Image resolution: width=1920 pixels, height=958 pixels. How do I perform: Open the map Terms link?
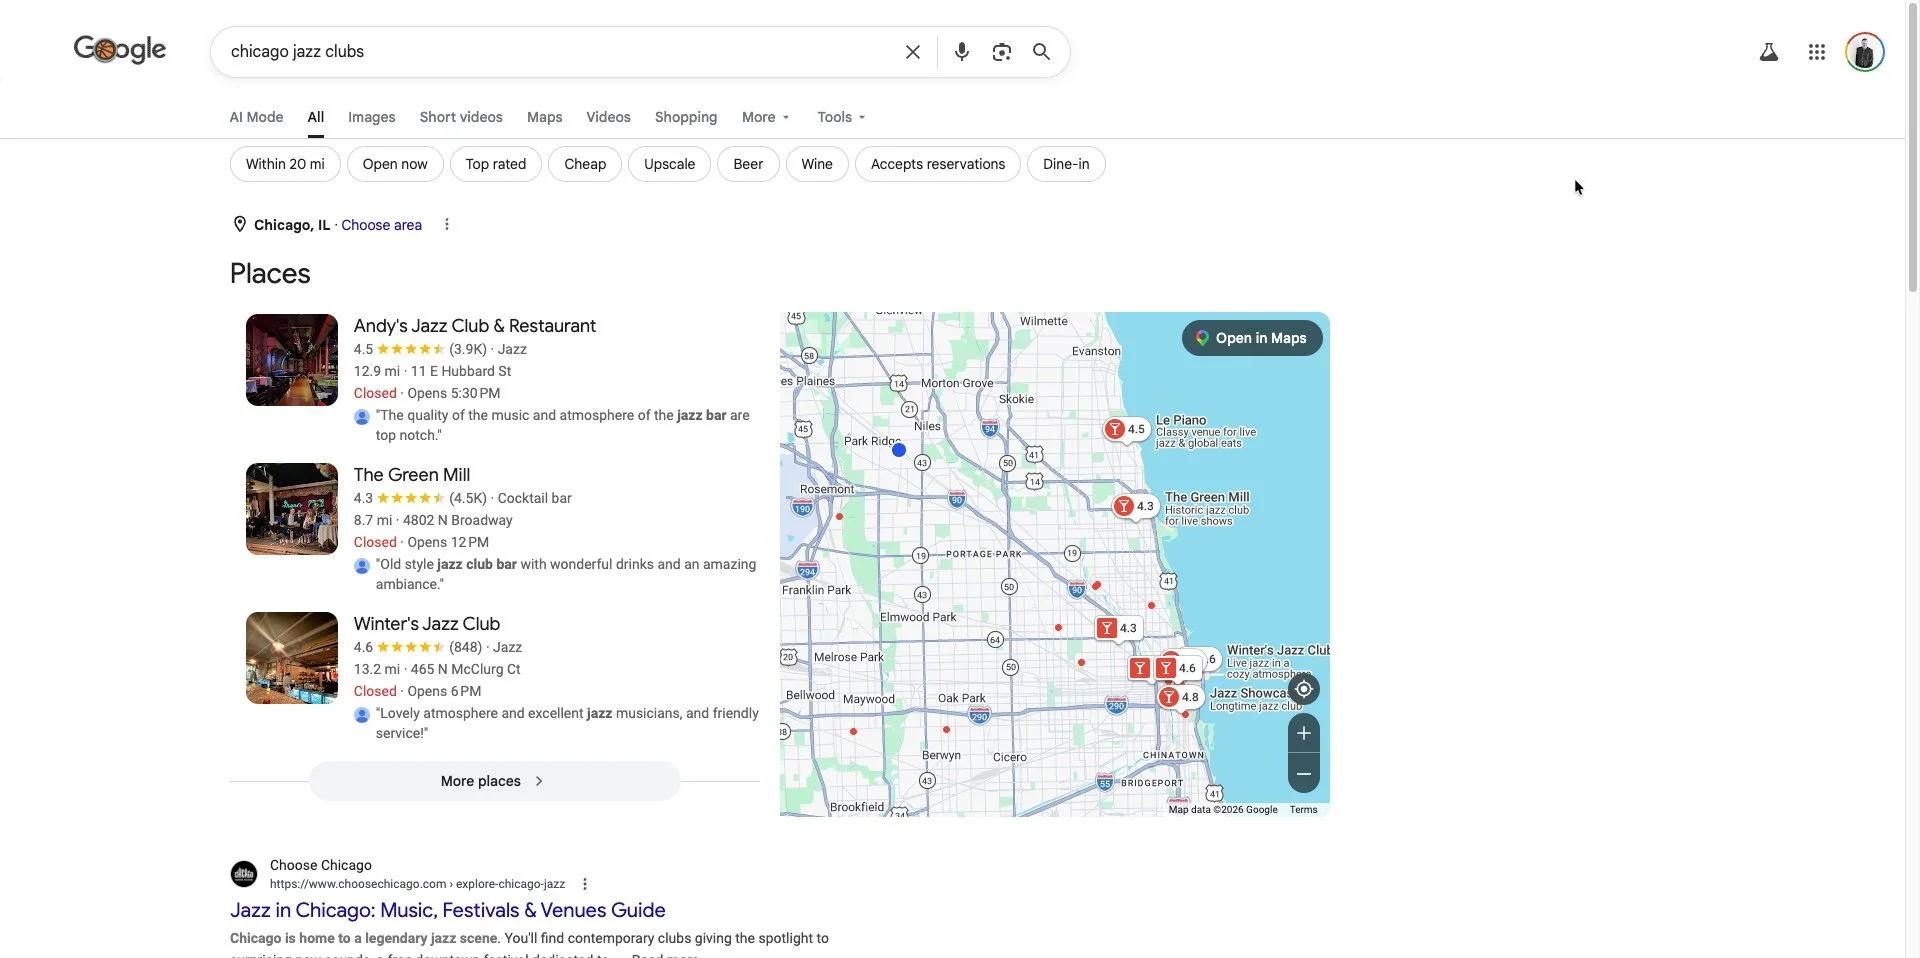coord(1303,810)
